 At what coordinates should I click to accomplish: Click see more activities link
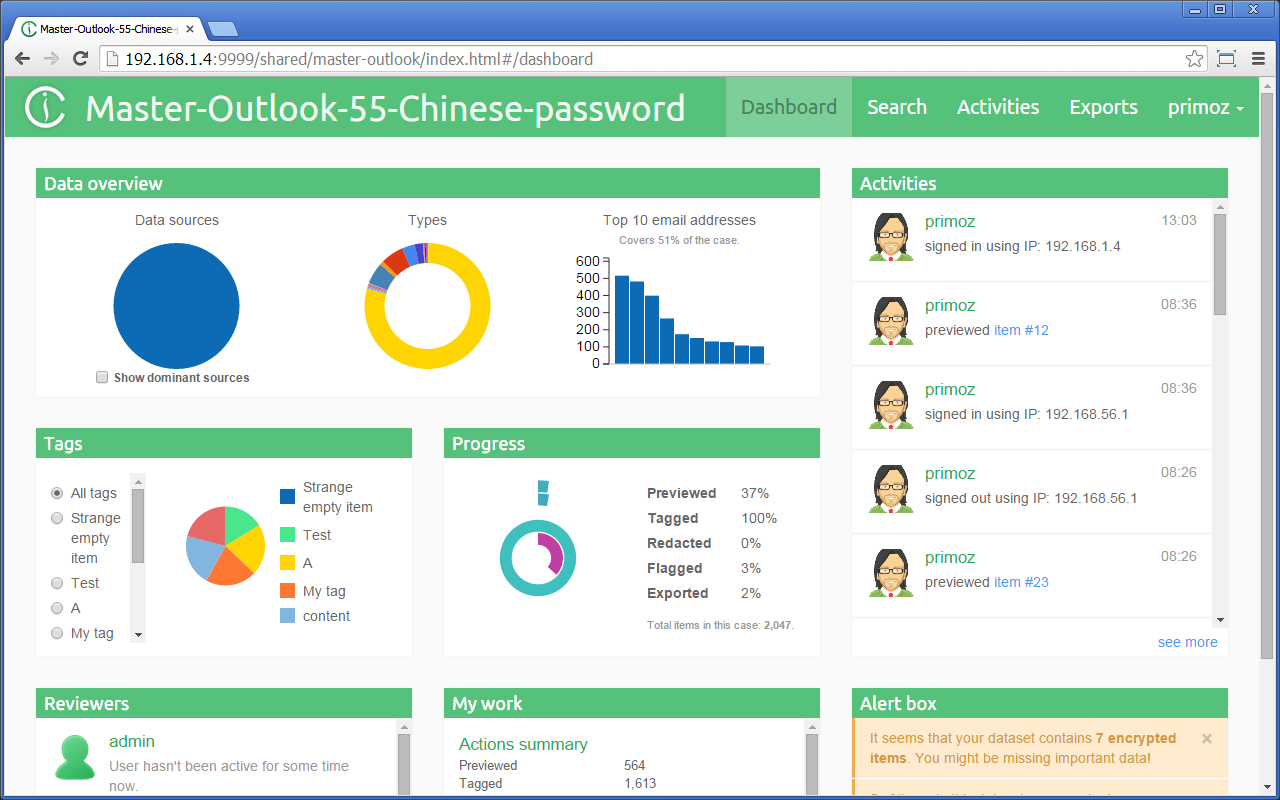point(1187,642)
